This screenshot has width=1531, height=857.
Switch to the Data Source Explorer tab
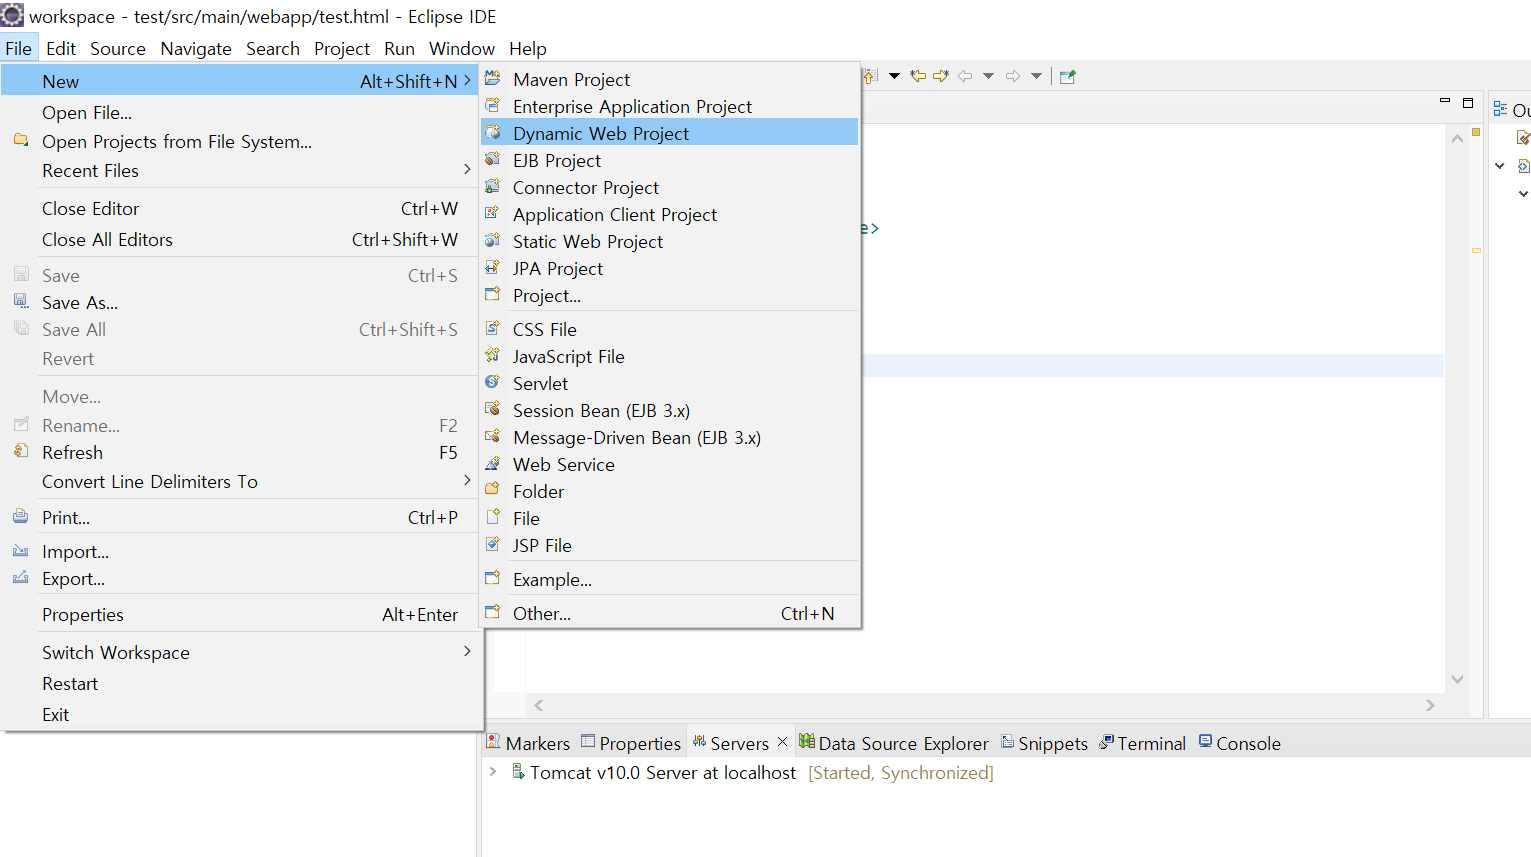894,743
